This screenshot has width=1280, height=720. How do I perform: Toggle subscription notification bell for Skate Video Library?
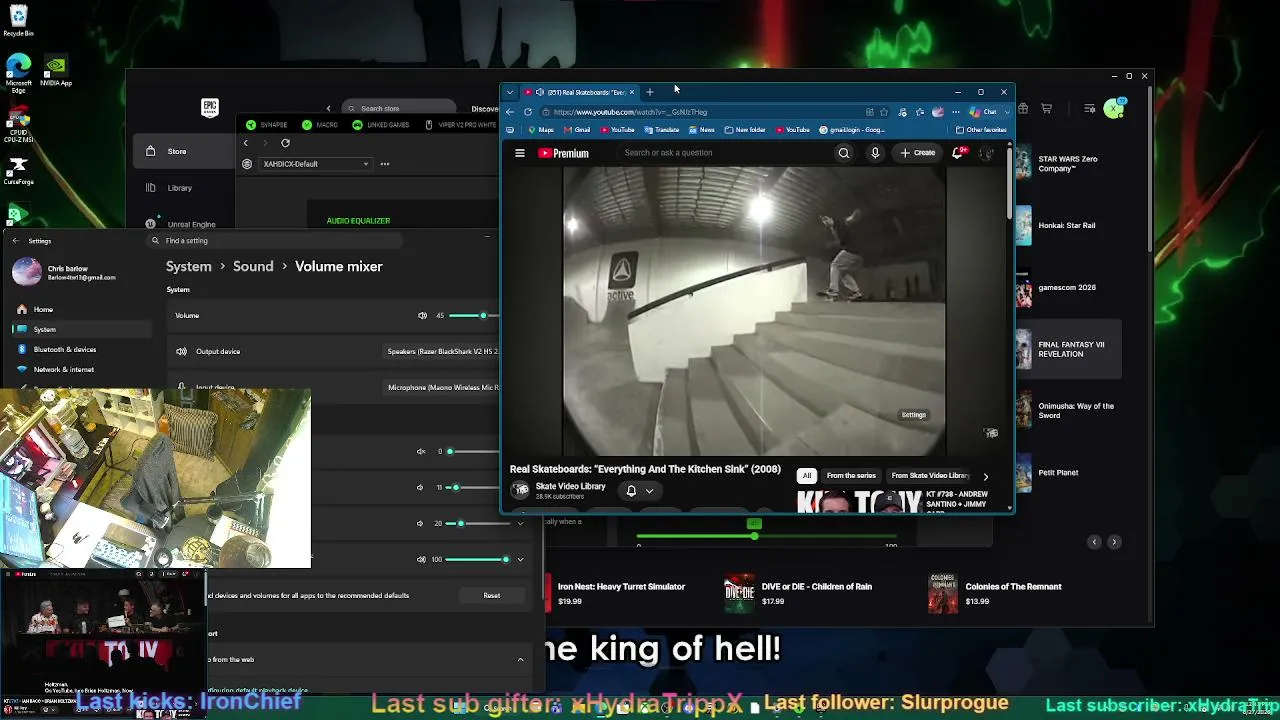pyautogui.click(x=631, y=491)
